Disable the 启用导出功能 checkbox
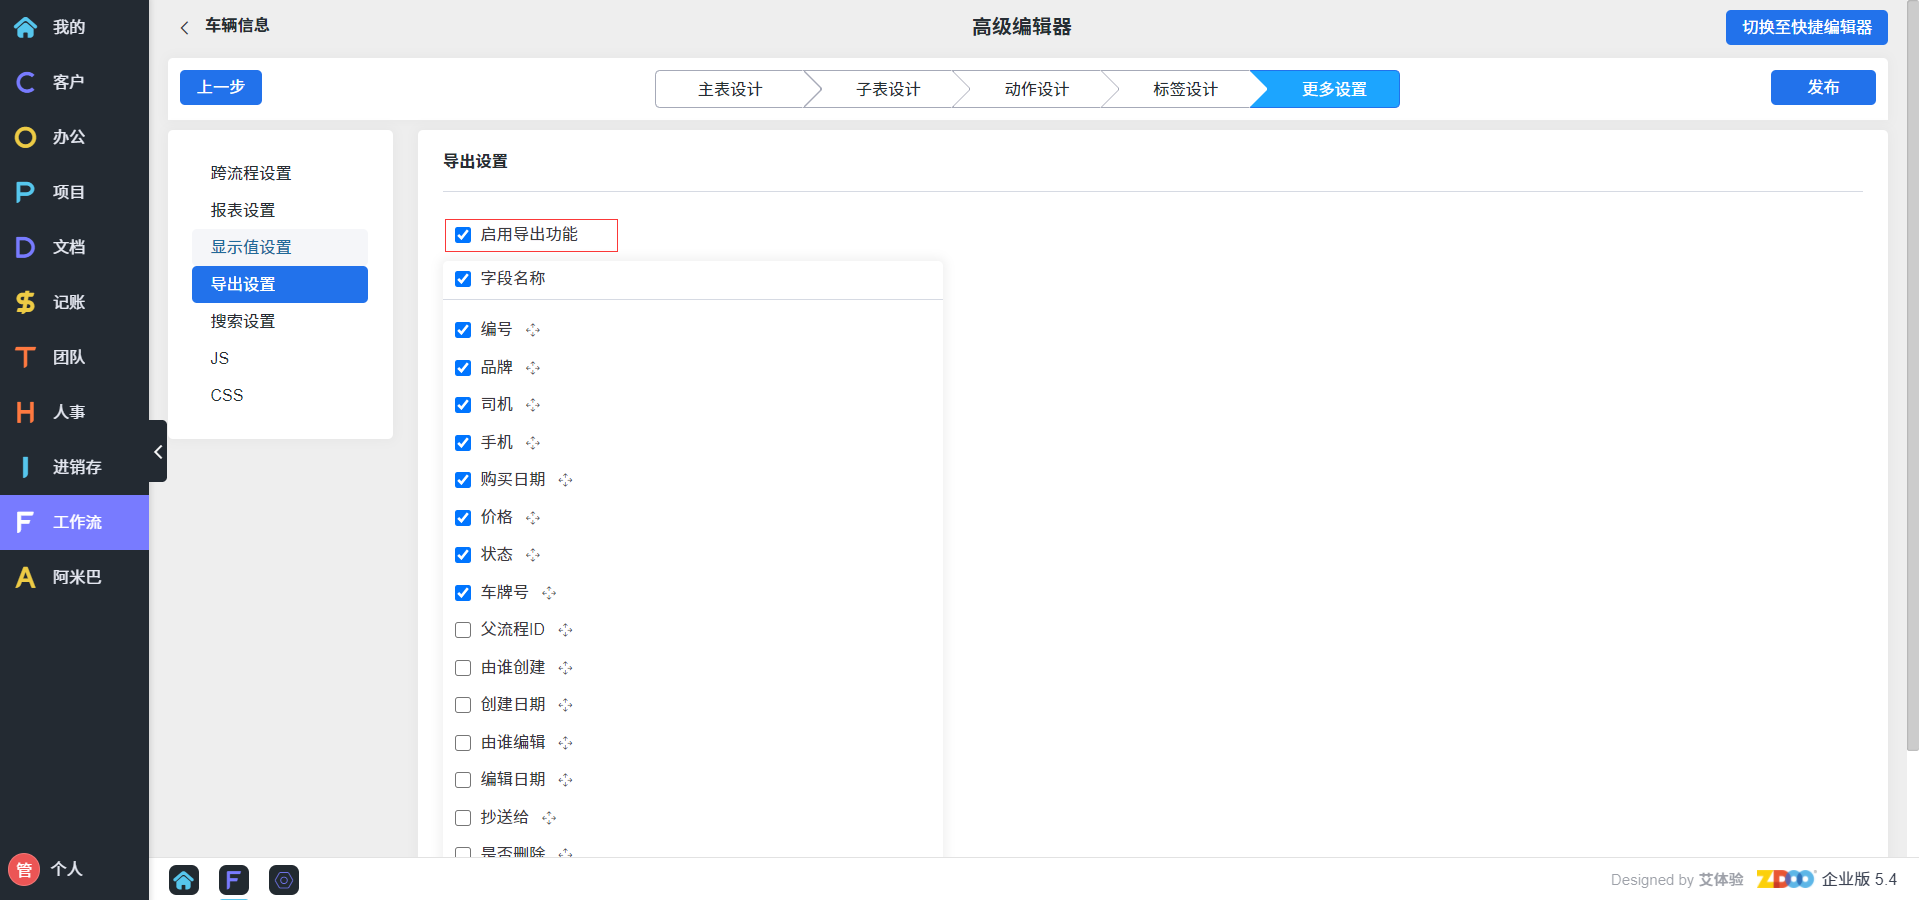1919x900 pixels. point(463,235)
